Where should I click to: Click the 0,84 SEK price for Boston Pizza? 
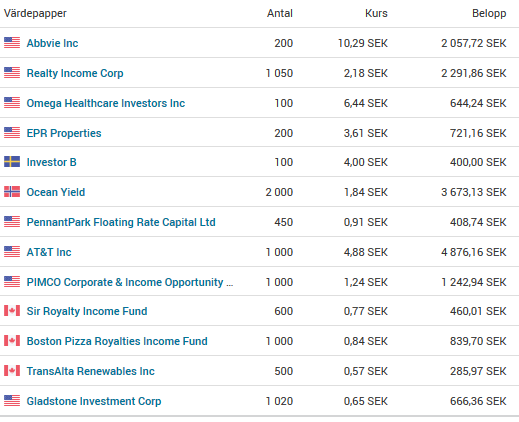[x=366, y=341]
